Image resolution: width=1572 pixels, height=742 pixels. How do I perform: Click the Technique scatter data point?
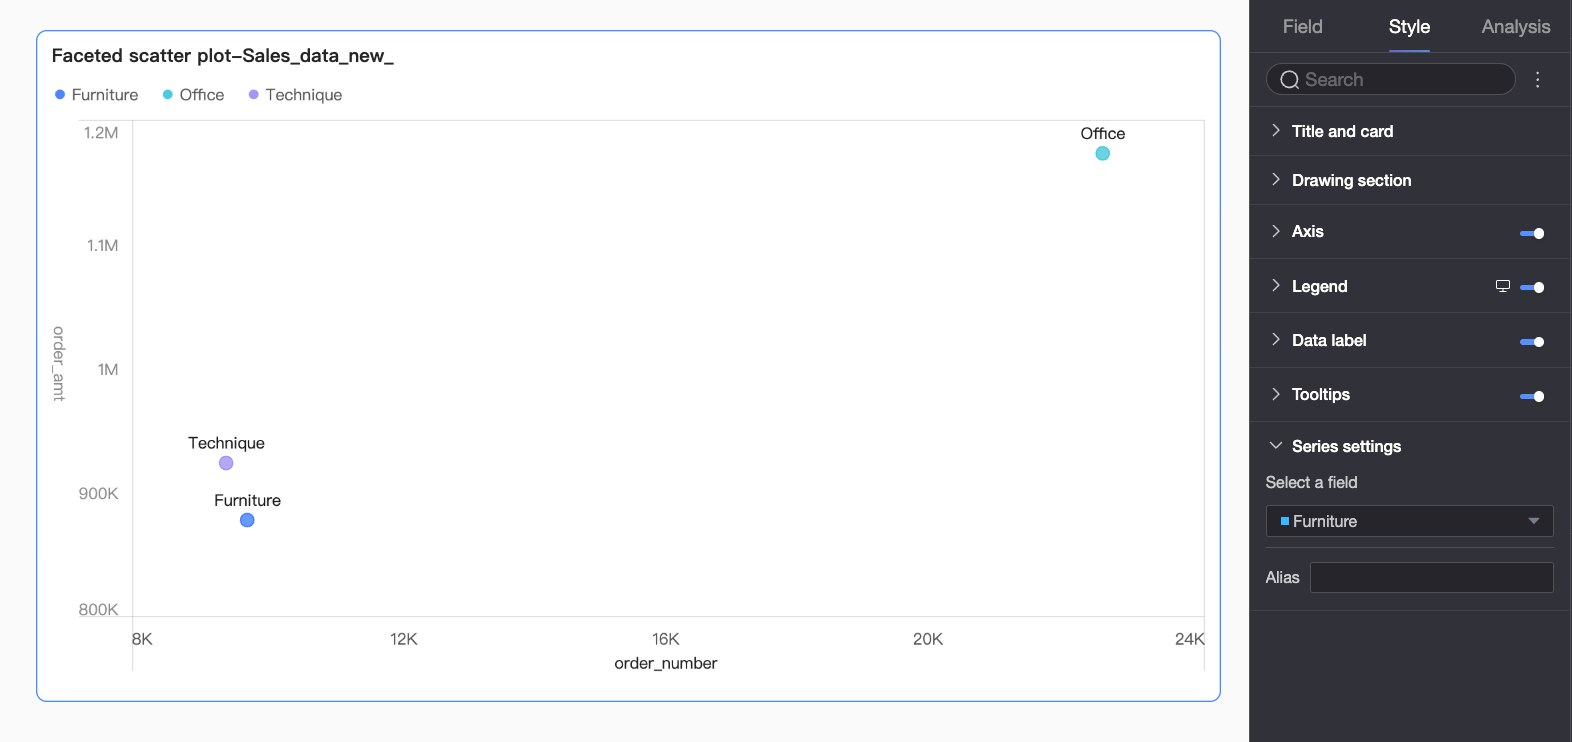click(x=226, y=463)
